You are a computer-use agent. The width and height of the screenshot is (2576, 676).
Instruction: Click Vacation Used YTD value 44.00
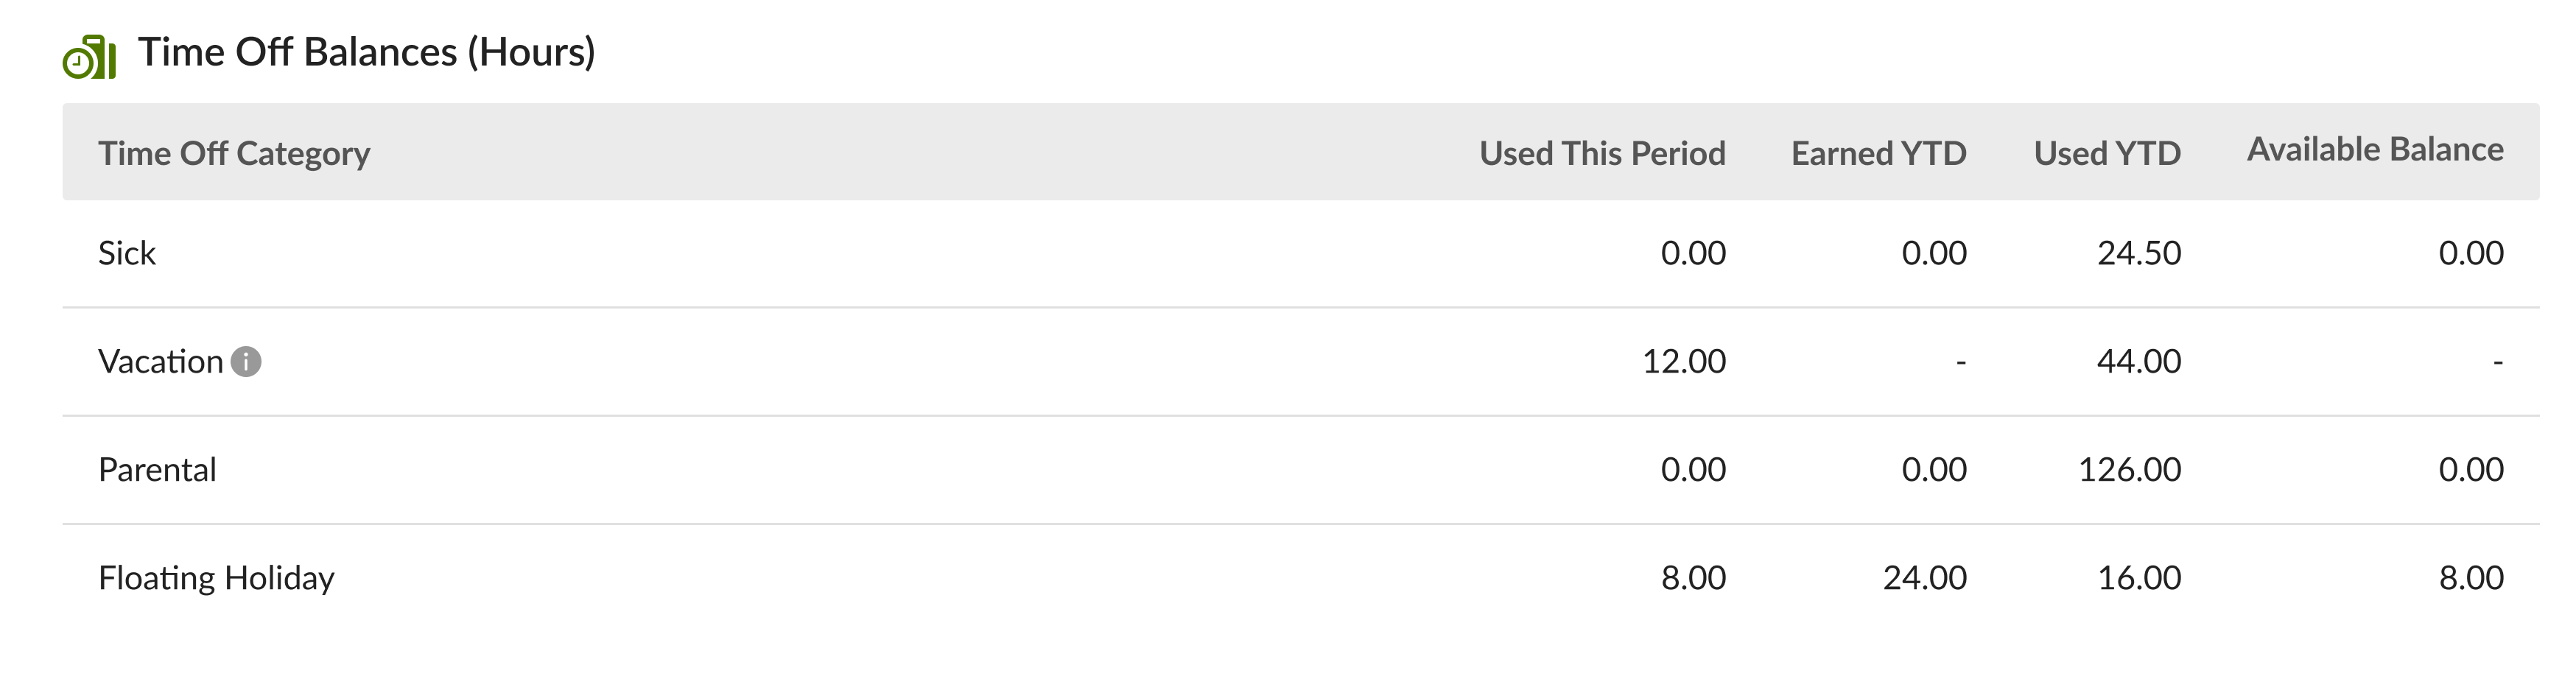click(2139, 361)
